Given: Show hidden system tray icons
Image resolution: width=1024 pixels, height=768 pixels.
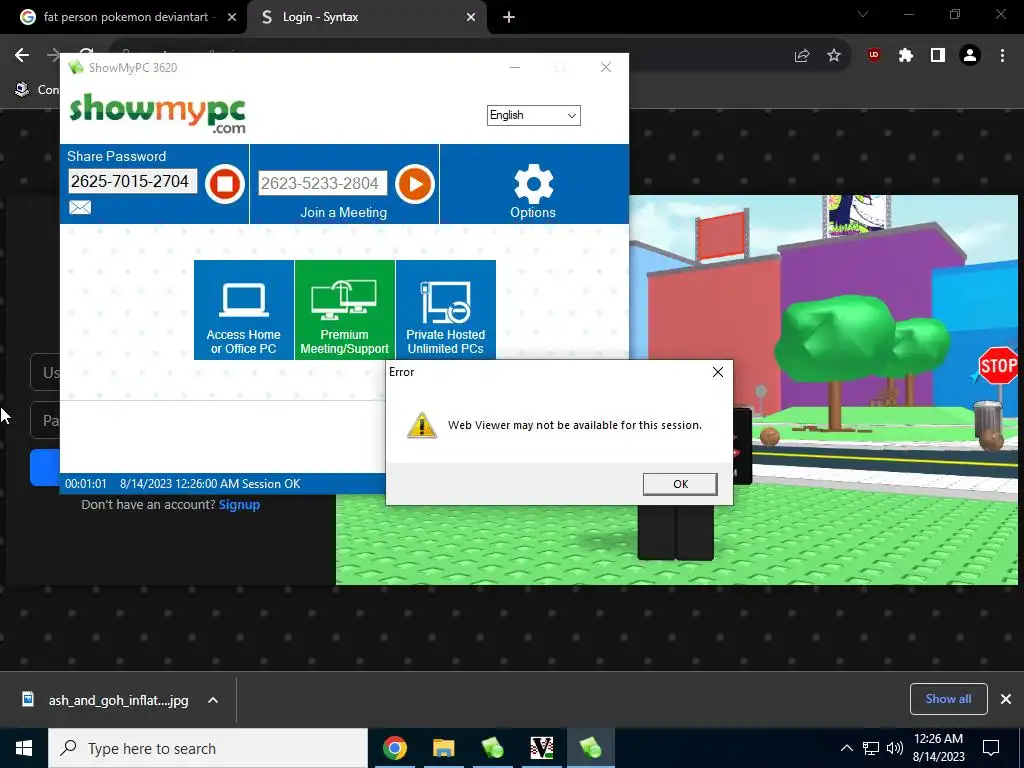Looking at the screenshot, I should click(846, 748).
